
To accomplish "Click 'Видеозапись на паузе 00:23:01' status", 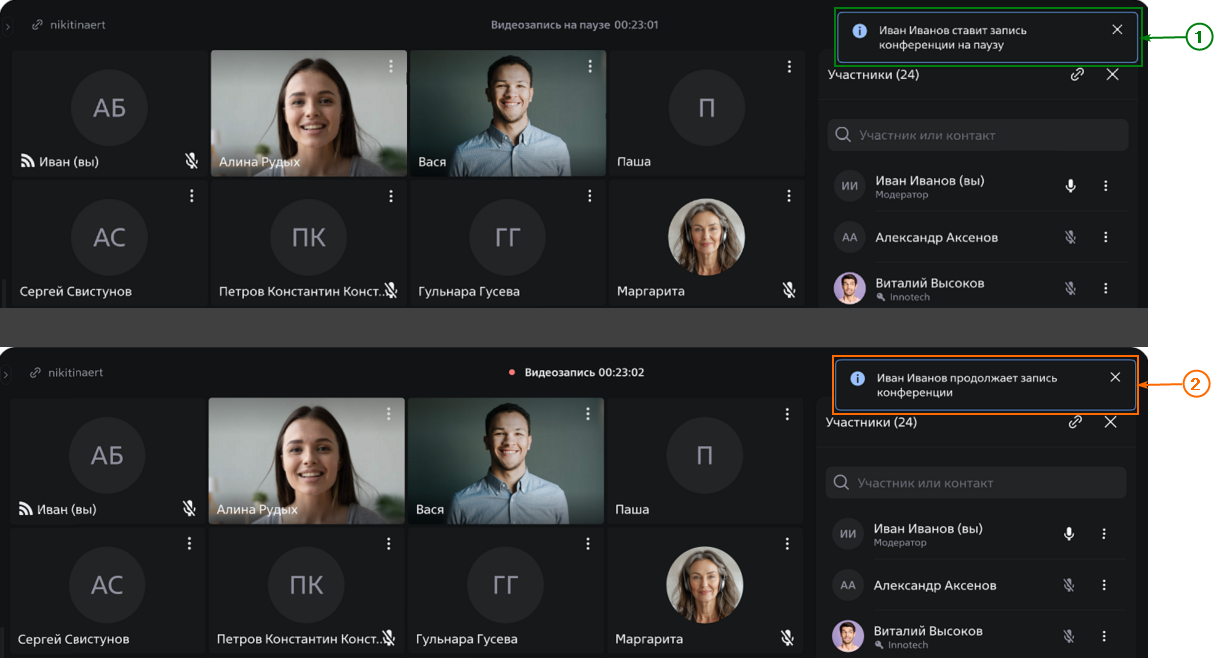I will (x=574, y=25).
